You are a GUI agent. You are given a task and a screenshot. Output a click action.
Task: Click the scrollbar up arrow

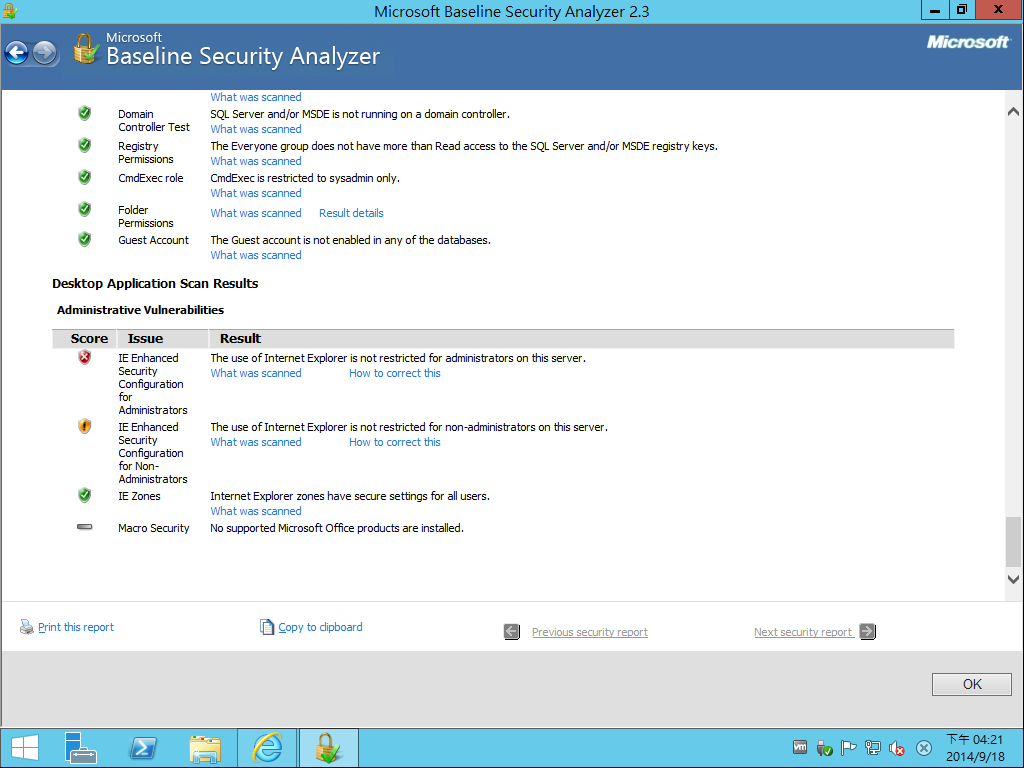(x=1013, y=112)
